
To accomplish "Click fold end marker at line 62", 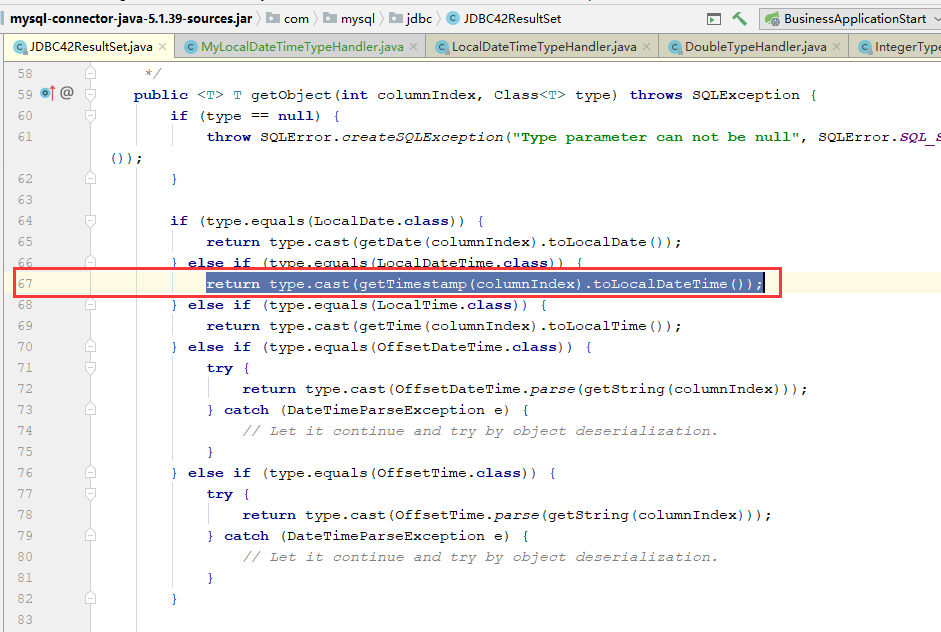I will click(90, 178).
